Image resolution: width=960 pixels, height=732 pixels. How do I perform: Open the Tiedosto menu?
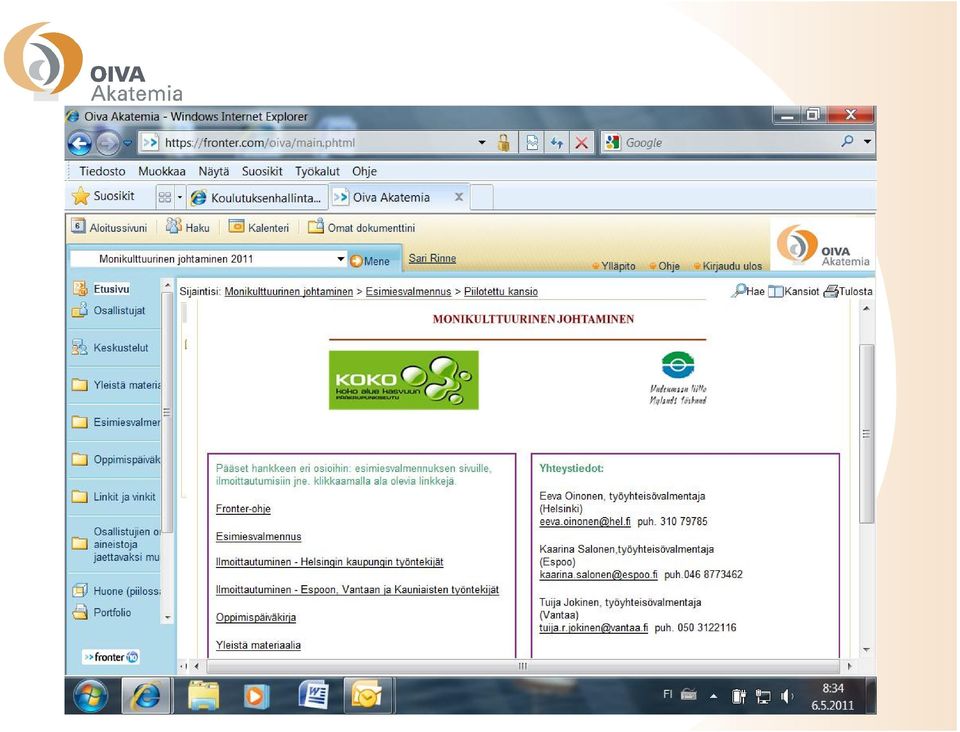click(102, 171)
